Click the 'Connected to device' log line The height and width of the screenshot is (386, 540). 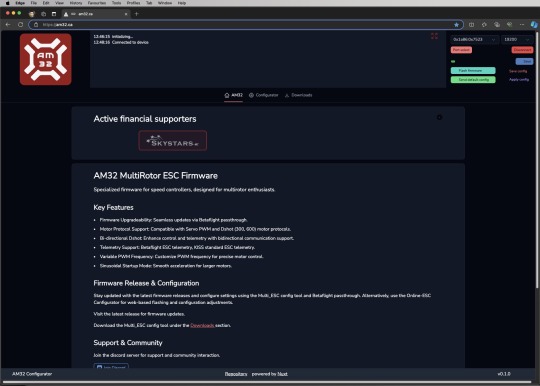[130, 42]
